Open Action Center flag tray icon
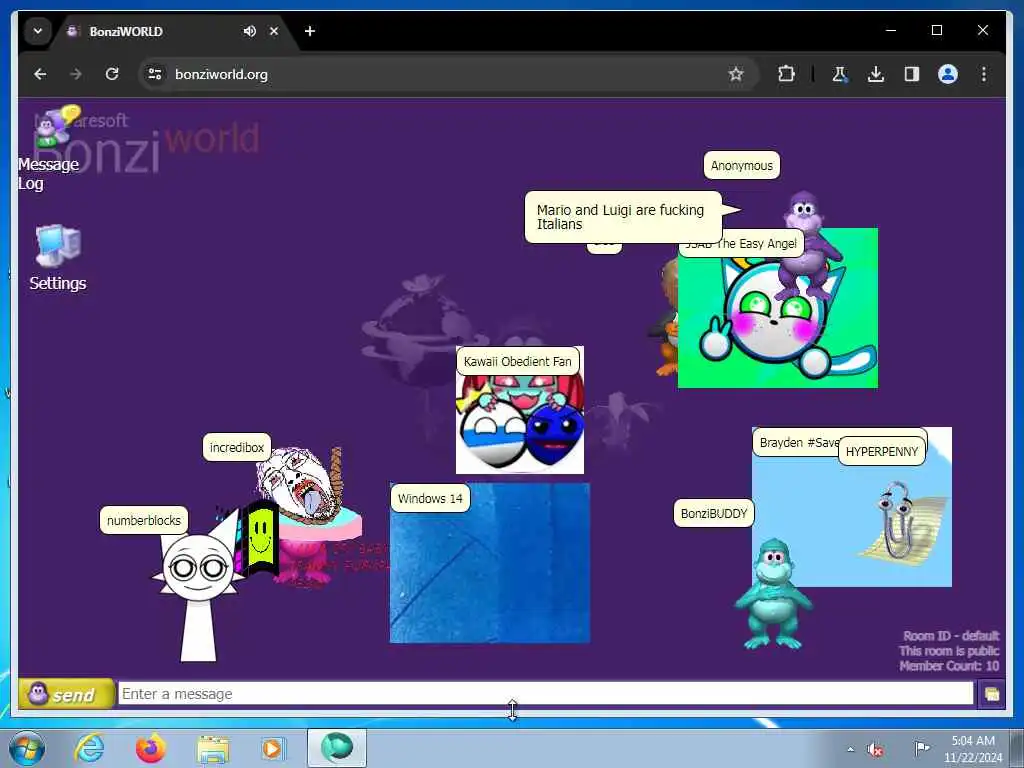The image size is (1024, 768). pyautogui.click(x=921, y=748)
